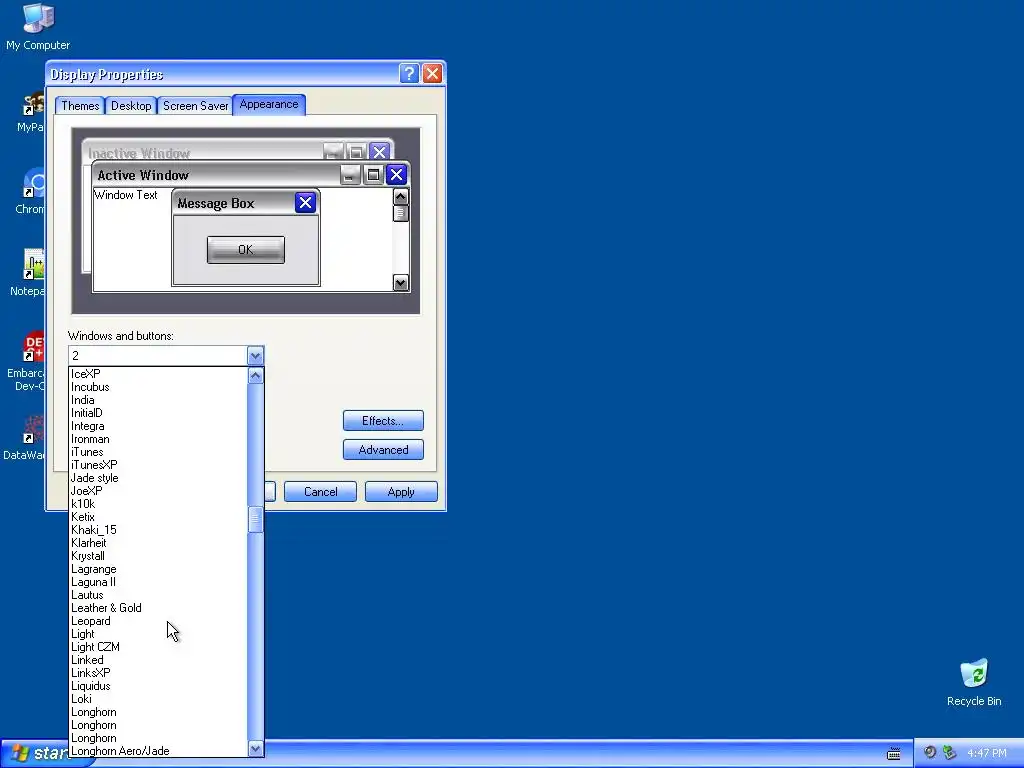1024x768 pixels.
Task: Choose LinksXP from the list
Action: point(158,673)
